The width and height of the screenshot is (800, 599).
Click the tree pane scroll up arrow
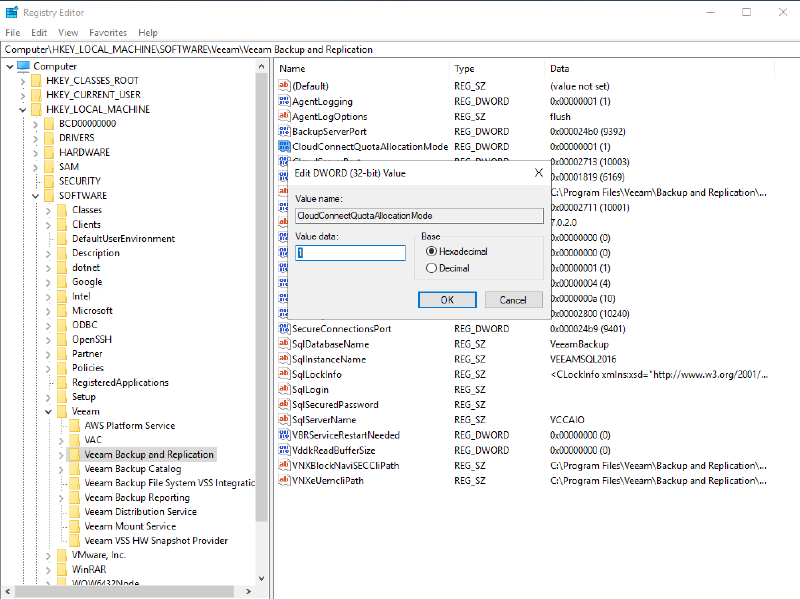(261, 66)
